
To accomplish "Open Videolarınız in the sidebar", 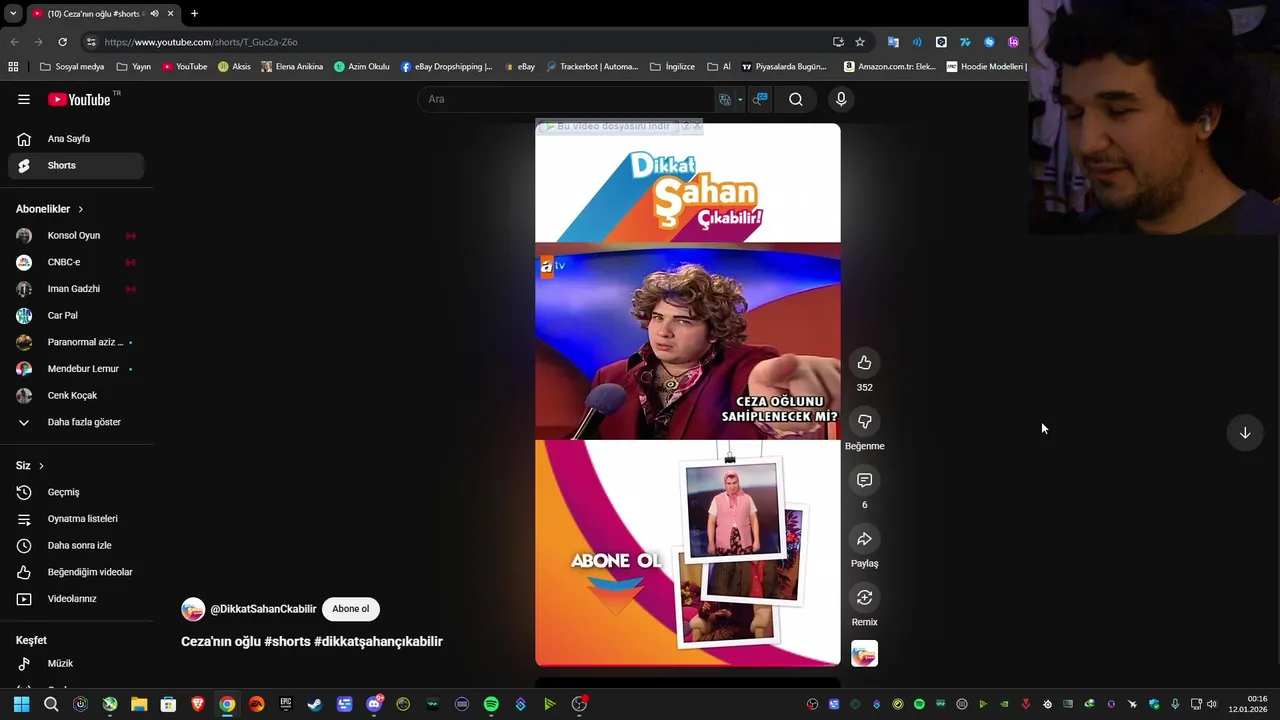I will 76,599.
